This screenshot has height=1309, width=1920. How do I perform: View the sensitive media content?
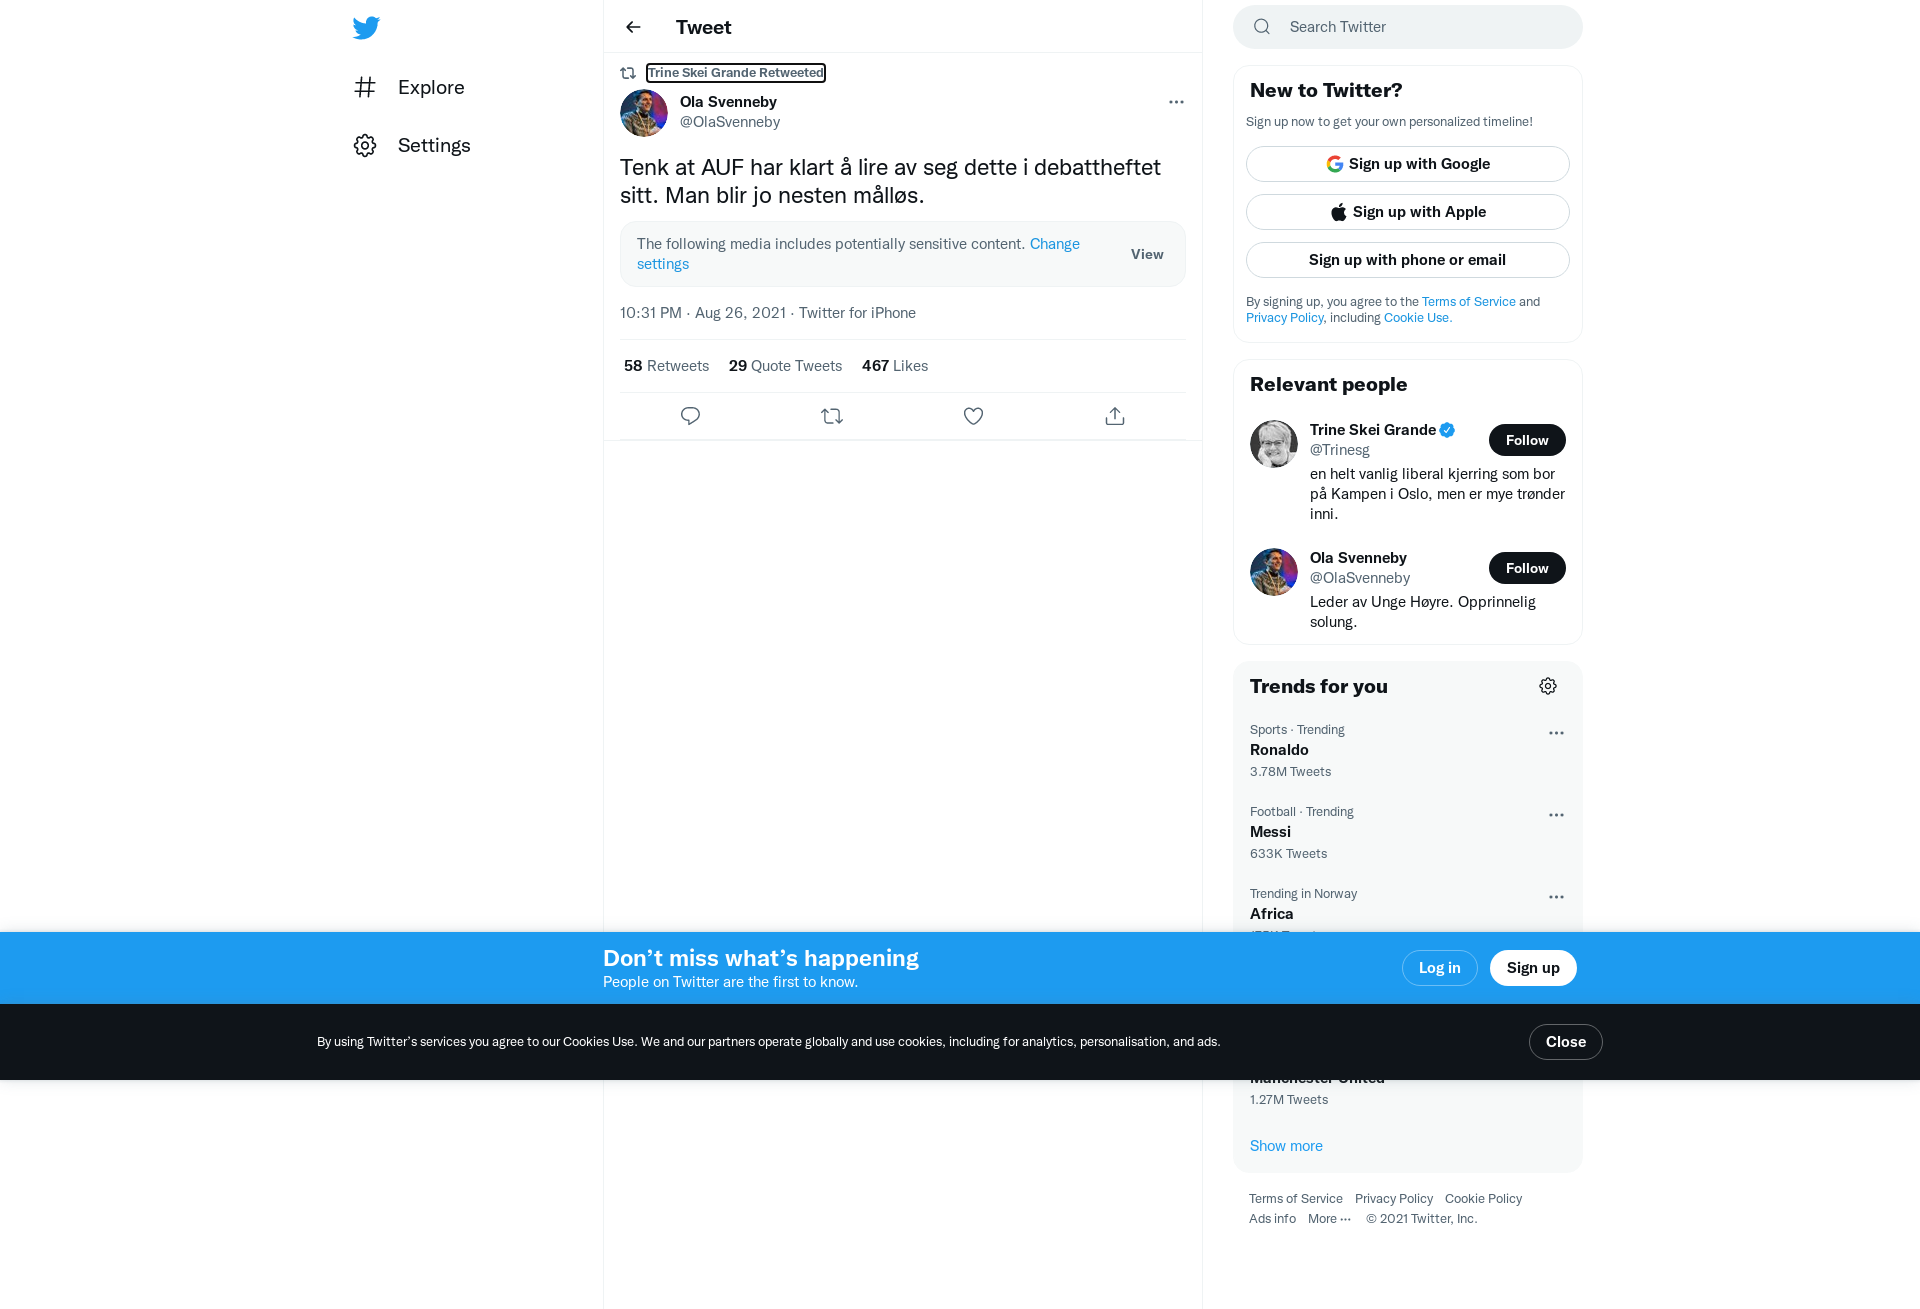click(x=1147, y=254)
